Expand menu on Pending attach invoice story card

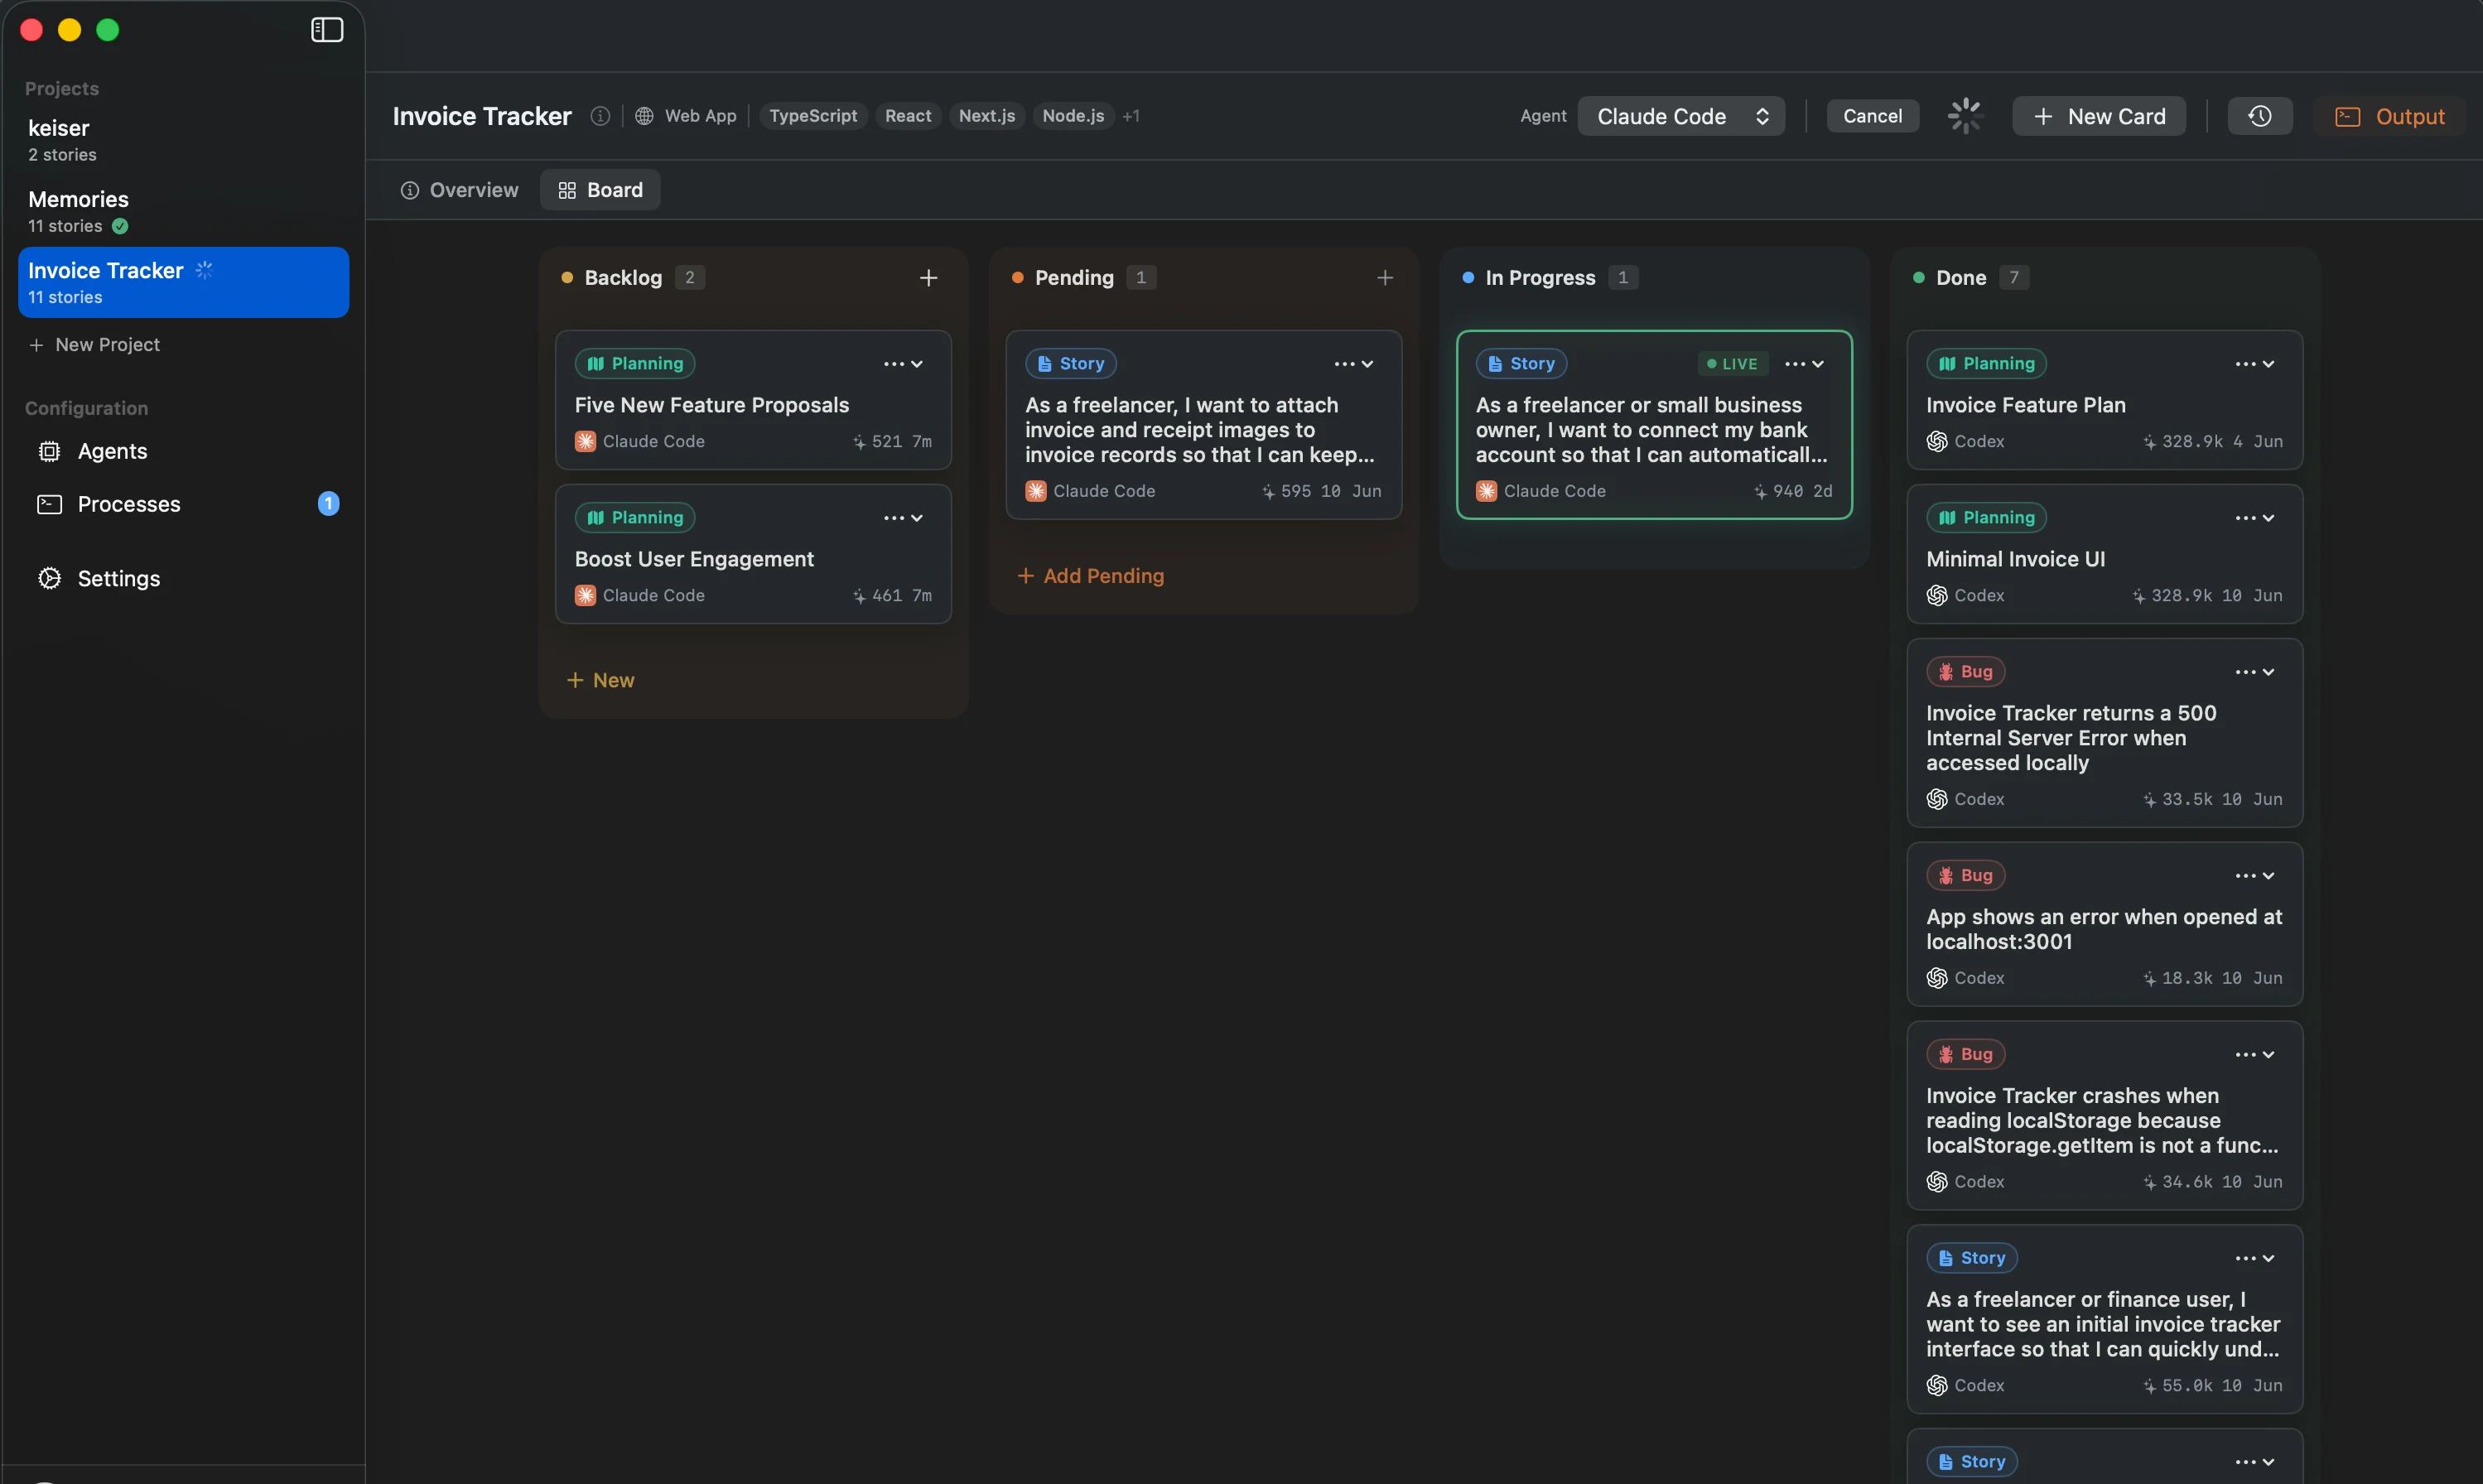pyautogui.click(x=1354, y=364)
